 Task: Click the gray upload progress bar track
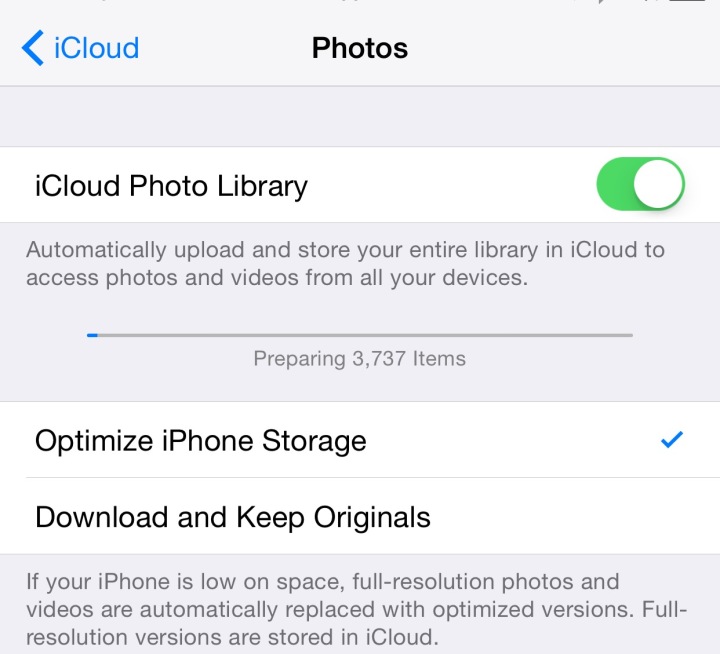point(360,335)
